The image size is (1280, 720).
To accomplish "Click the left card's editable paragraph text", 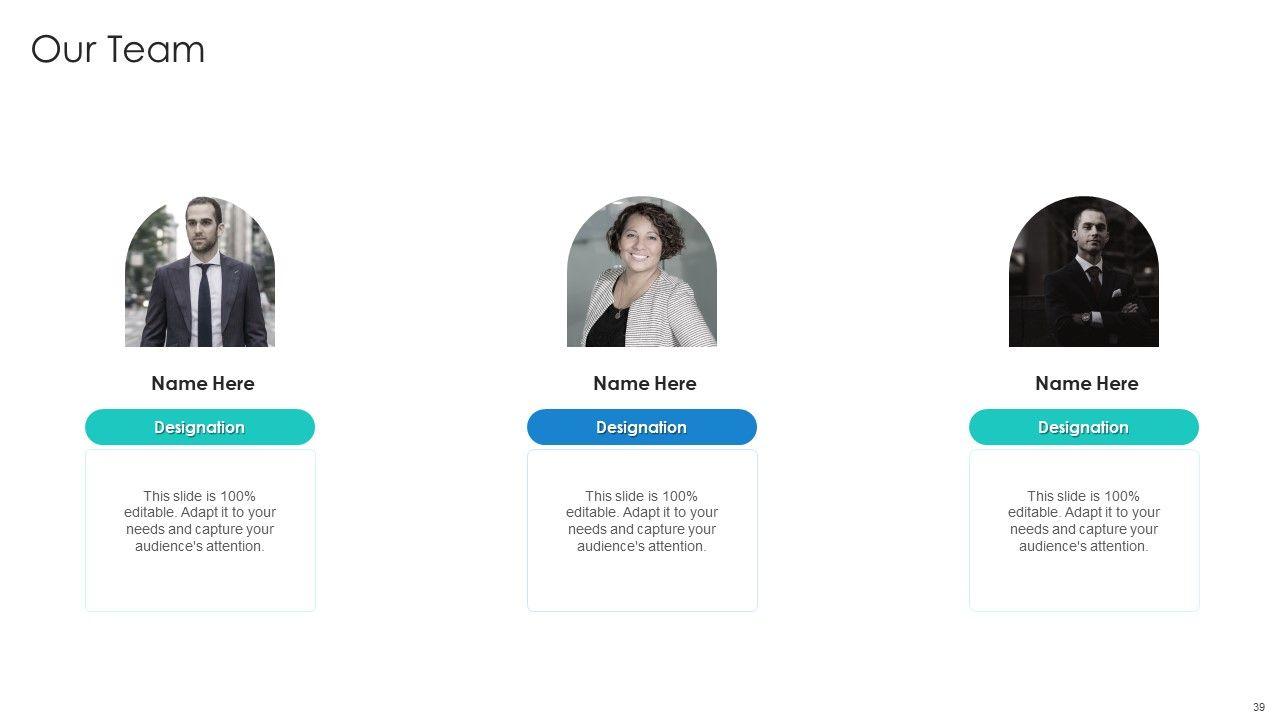I will pyautogui.click(x=200, y=521).
